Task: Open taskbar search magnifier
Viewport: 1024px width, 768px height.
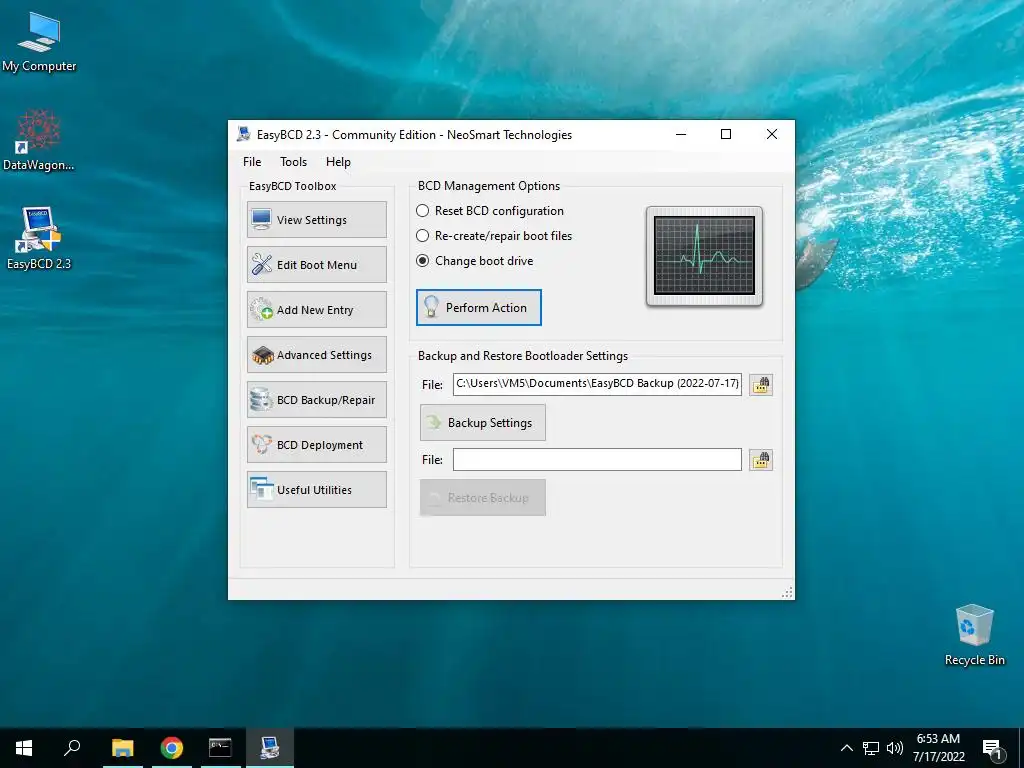Action: point(72,748)
